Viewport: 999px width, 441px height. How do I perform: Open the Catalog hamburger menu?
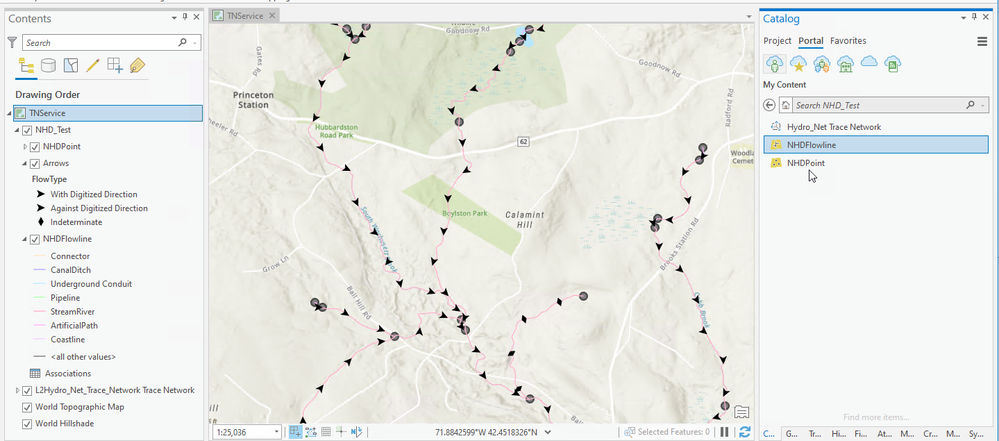tap(982, 41)
